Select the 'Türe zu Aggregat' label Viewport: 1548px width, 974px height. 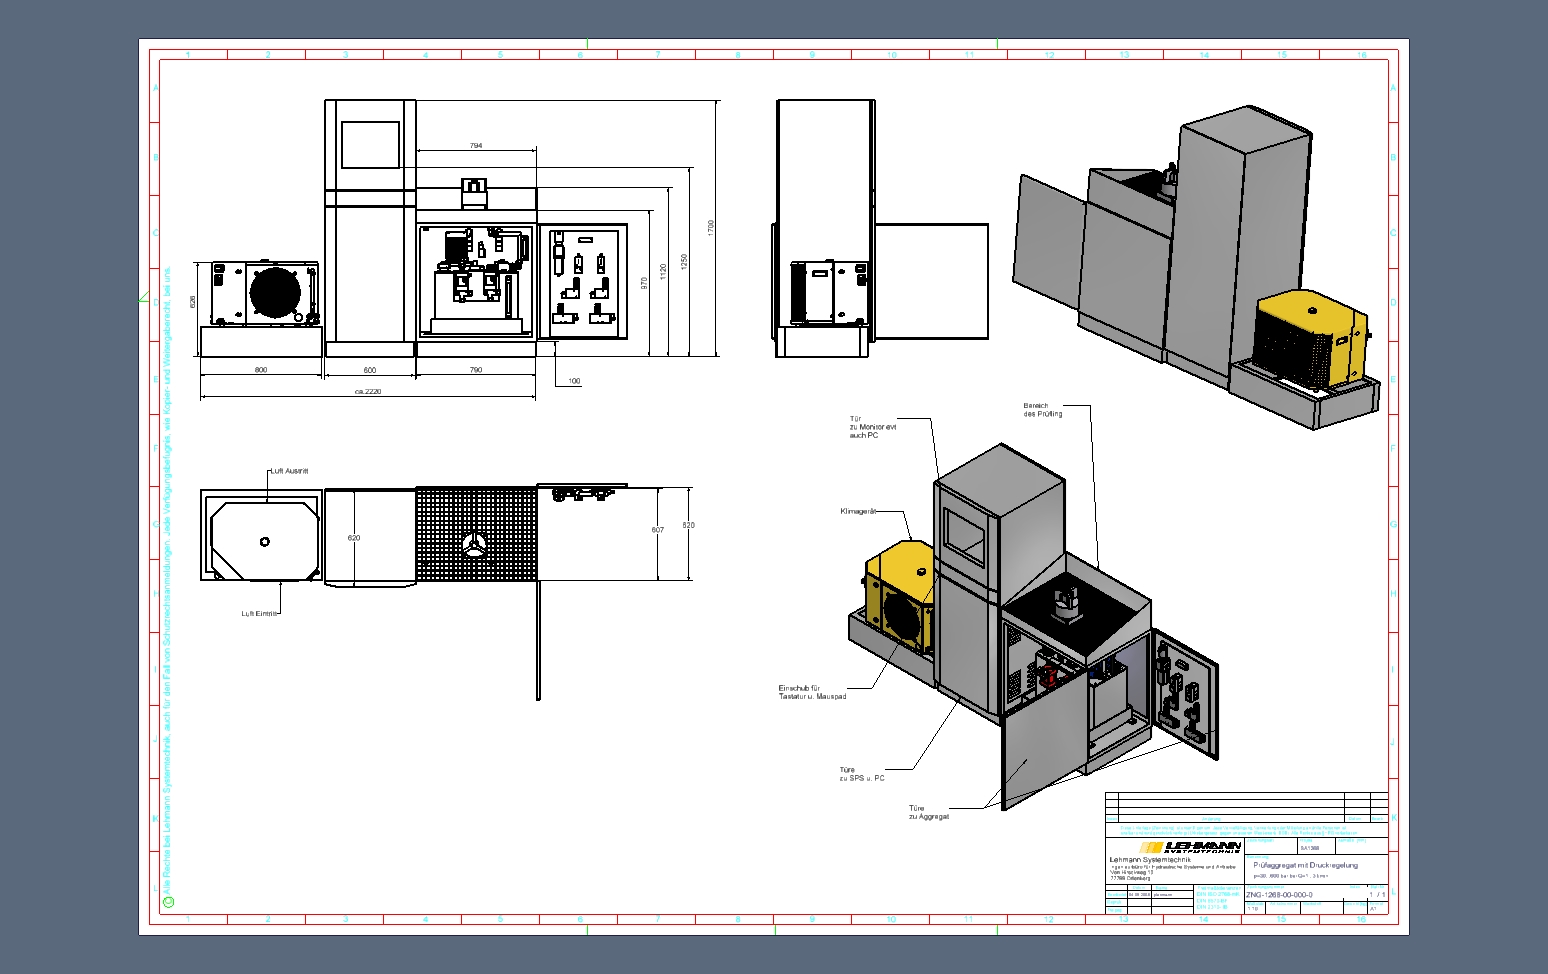[929, 812]
